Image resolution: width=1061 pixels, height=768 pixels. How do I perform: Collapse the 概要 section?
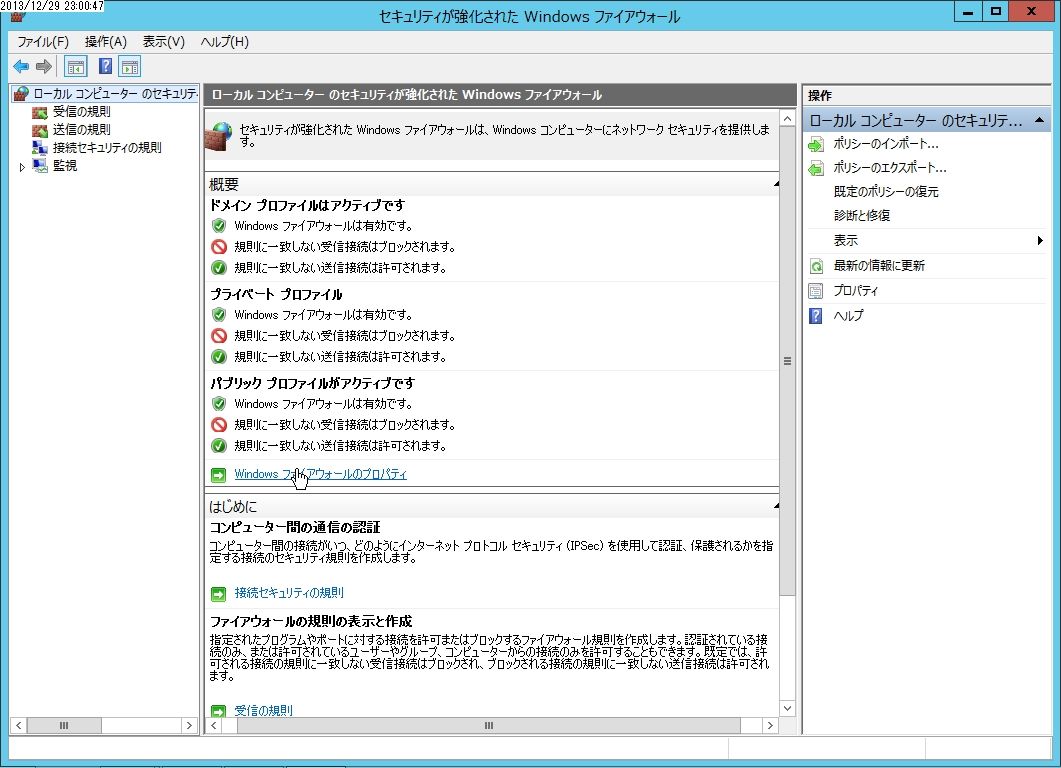775,184
